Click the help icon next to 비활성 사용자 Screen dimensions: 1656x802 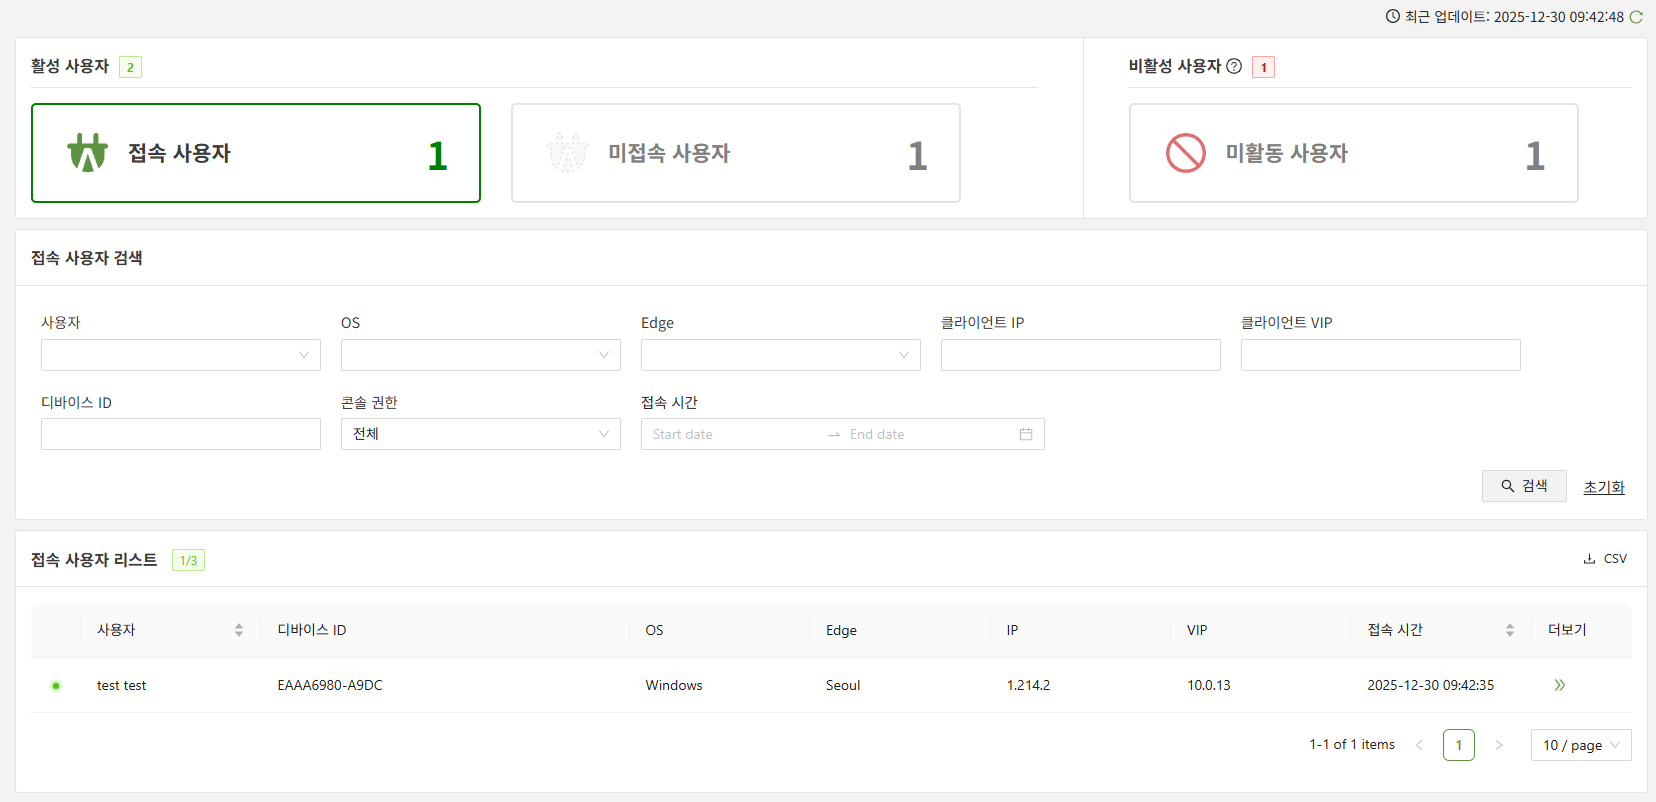(x=1234, y=66)
